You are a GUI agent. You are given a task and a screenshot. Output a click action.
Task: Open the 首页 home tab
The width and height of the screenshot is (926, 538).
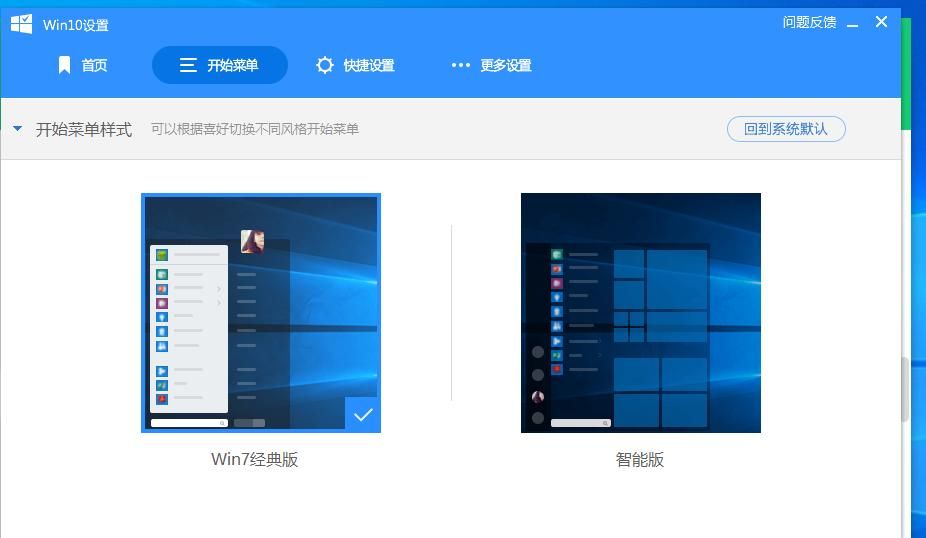[x=82, y=65]
